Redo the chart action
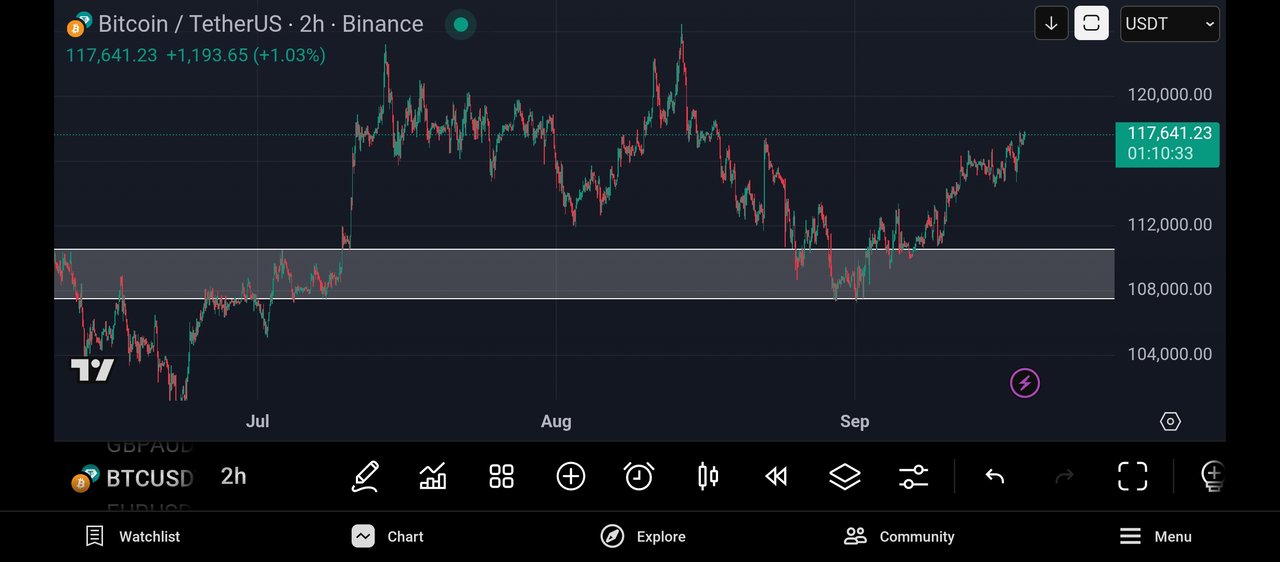 click(1064, 476)
